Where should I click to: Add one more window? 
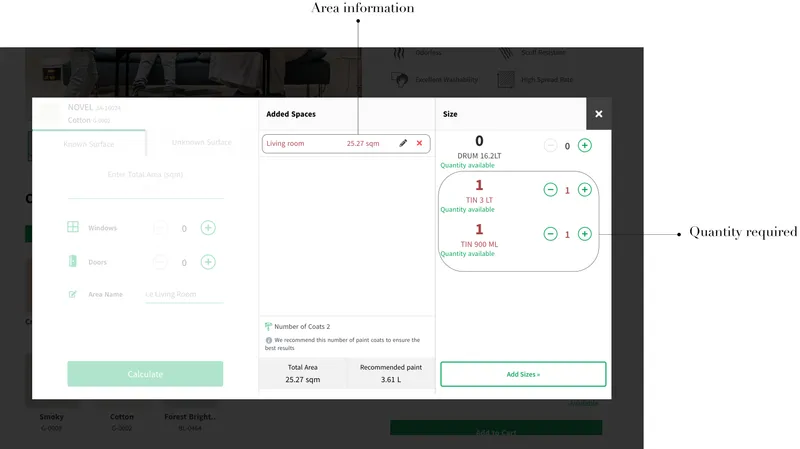coord(208,228)
